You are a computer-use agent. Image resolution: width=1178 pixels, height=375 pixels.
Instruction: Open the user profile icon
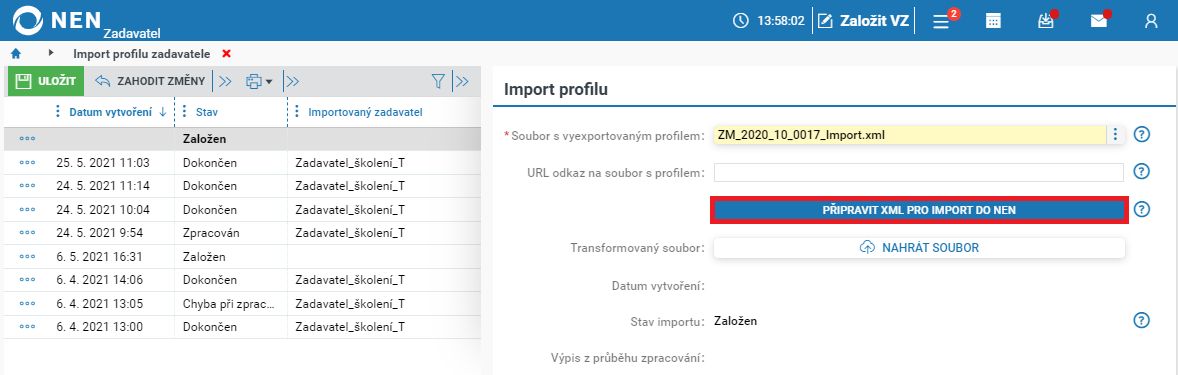(x=1151, y=21)
